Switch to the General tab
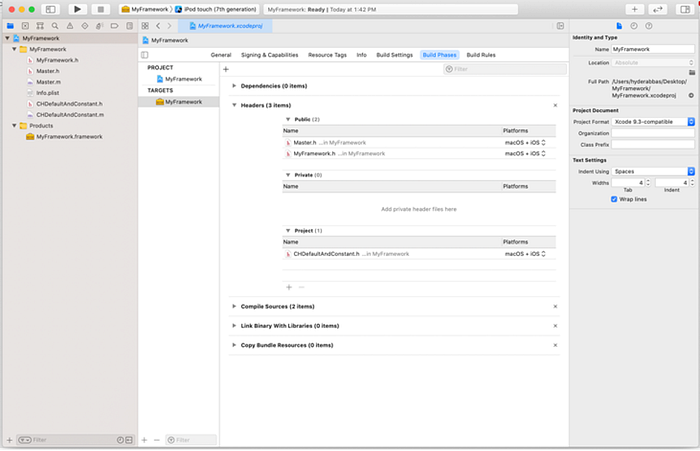Viewport: 700px width, 451px height. tap(221, 55)
